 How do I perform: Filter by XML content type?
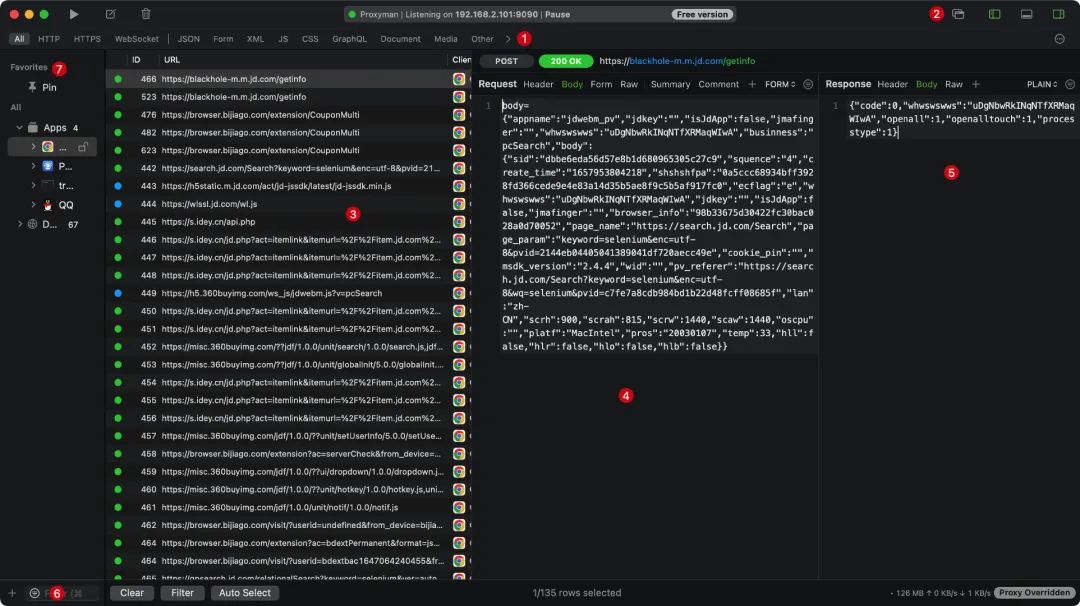(x=256, y=39)
